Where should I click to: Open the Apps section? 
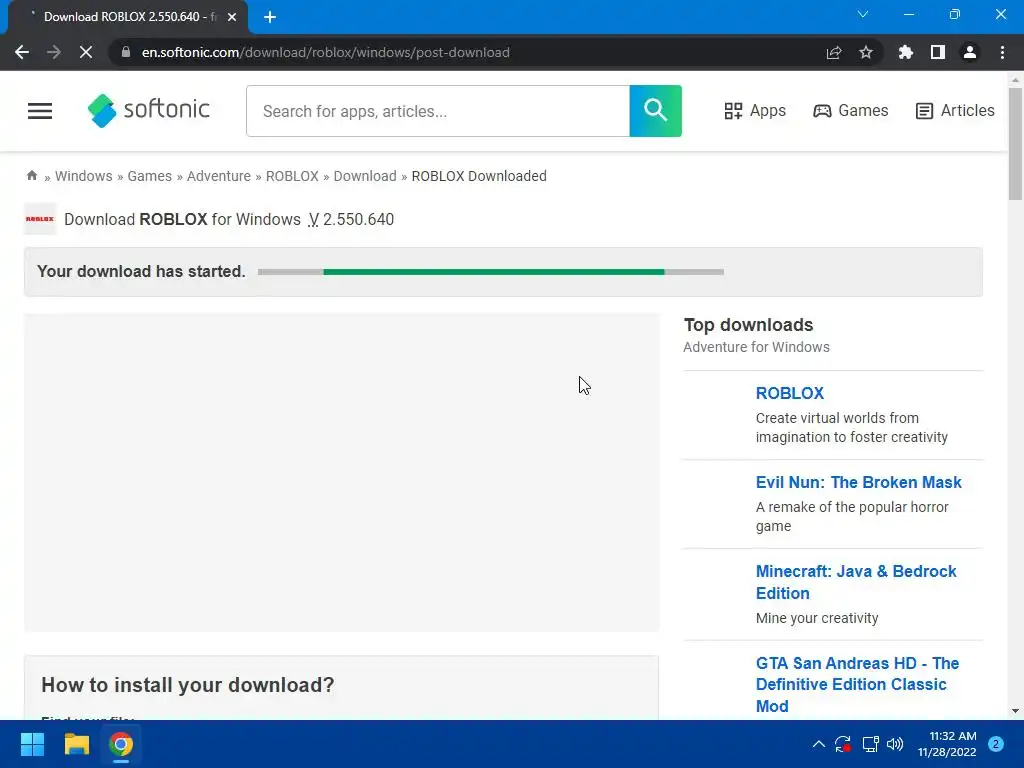click(755, 111)
